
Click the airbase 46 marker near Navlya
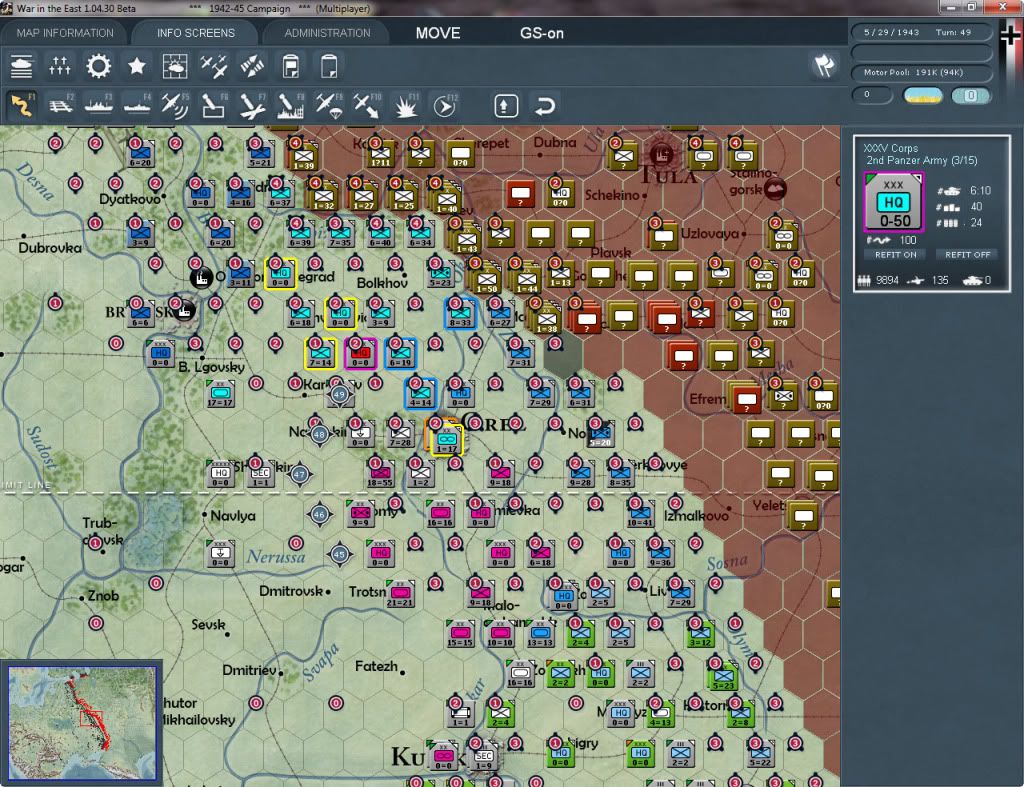[x=319, y=515]
